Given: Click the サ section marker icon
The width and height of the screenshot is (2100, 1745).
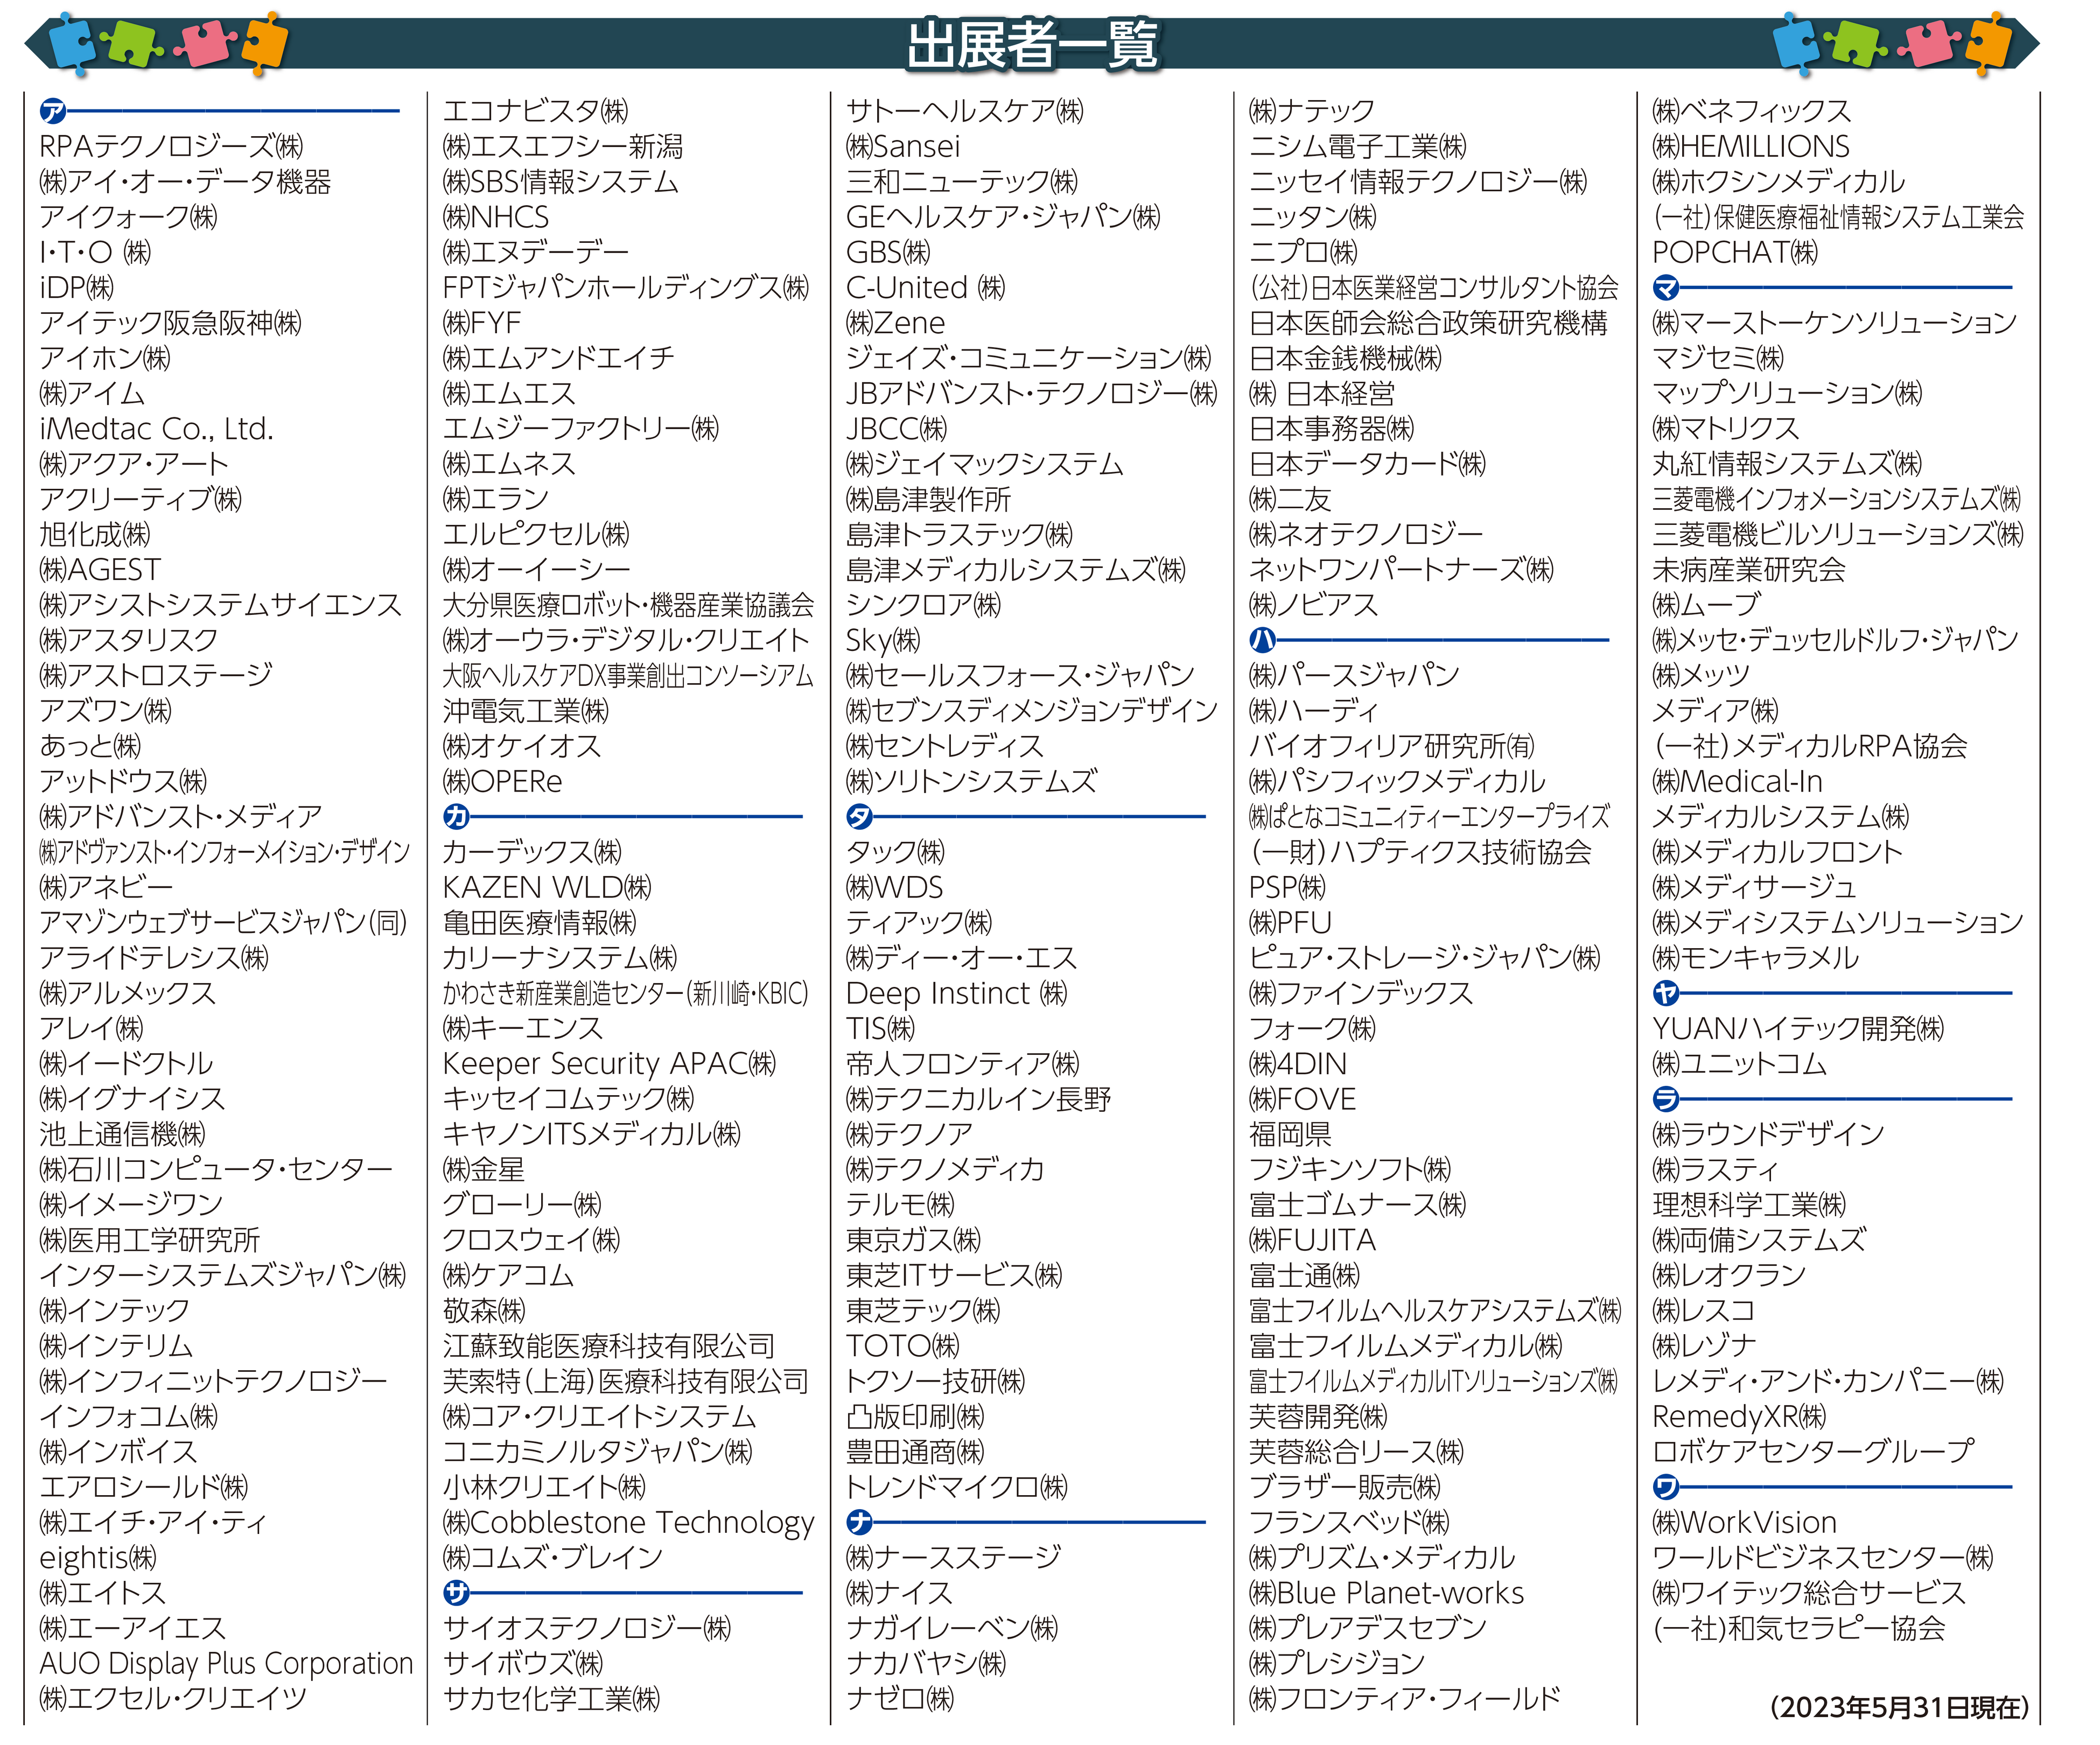Looking at the screenshot, I should pos(456,1593).
